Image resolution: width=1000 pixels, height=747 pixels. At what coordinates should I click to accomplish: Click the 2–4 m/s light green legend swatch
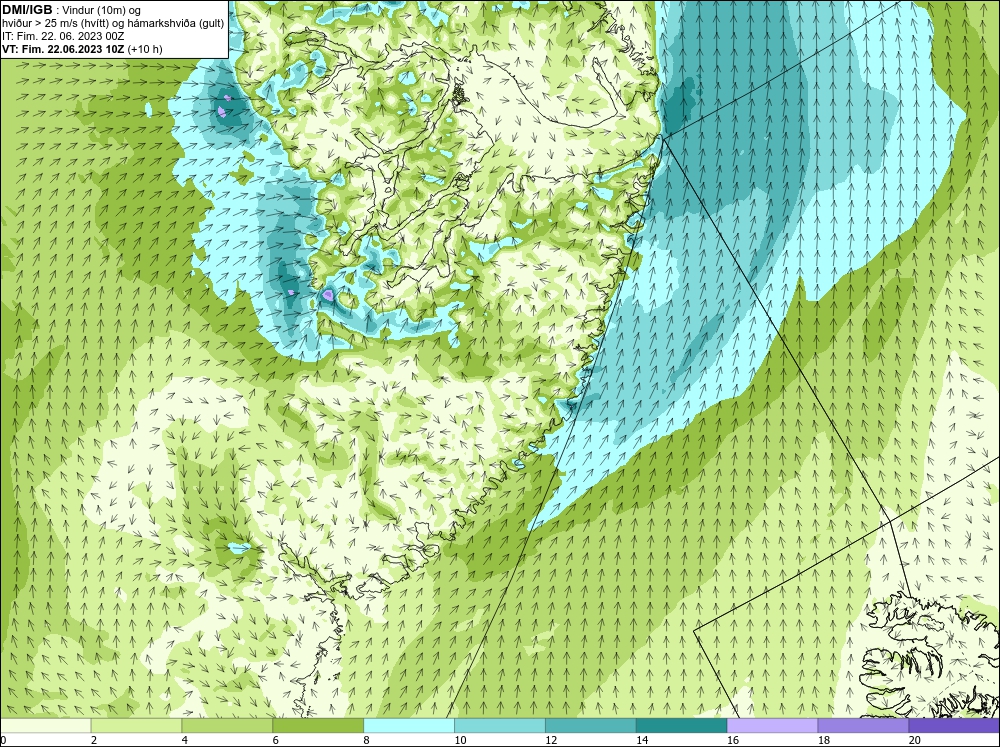(x=136, y=725)
